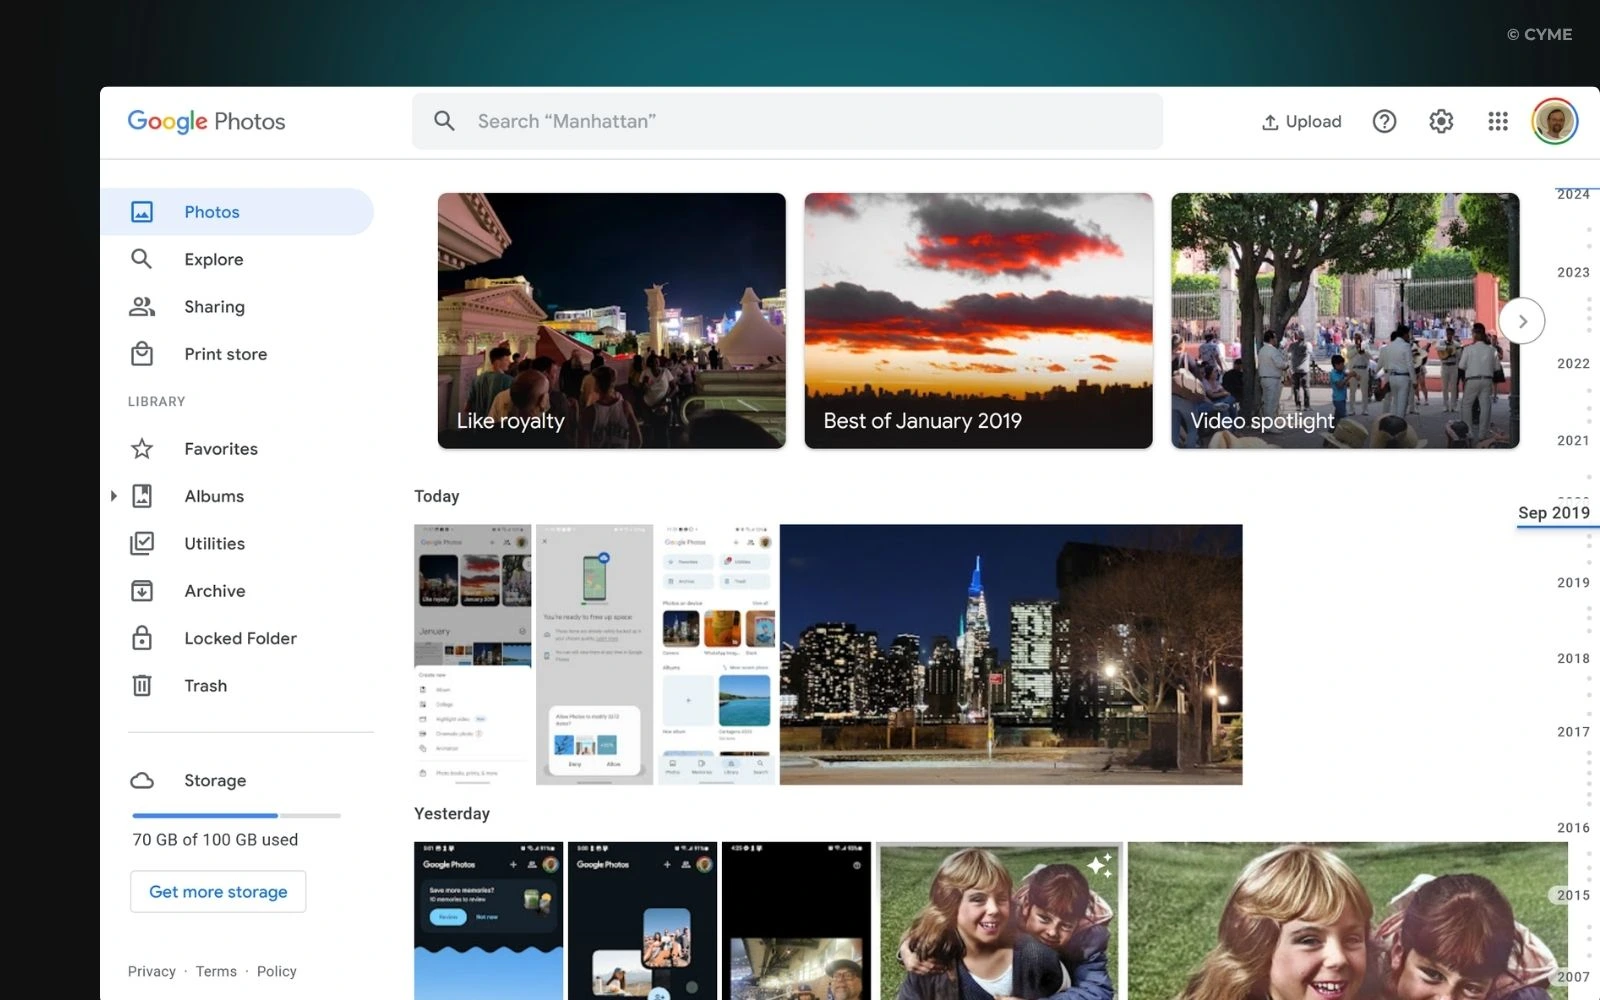This screenshot has width=1600, height=1000.
Task: Select the Today date heading
Action: click(x=437, y=496)
